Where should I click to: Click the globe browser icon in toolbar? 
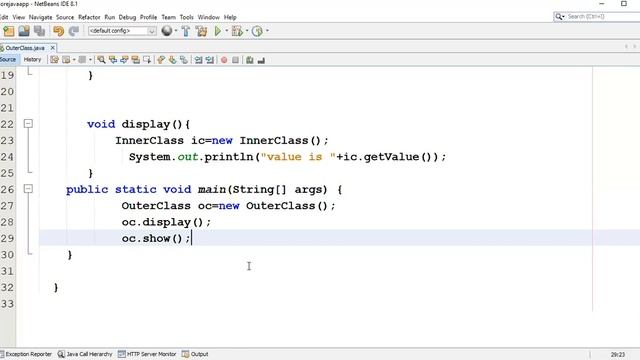click(x=167, y=31)
